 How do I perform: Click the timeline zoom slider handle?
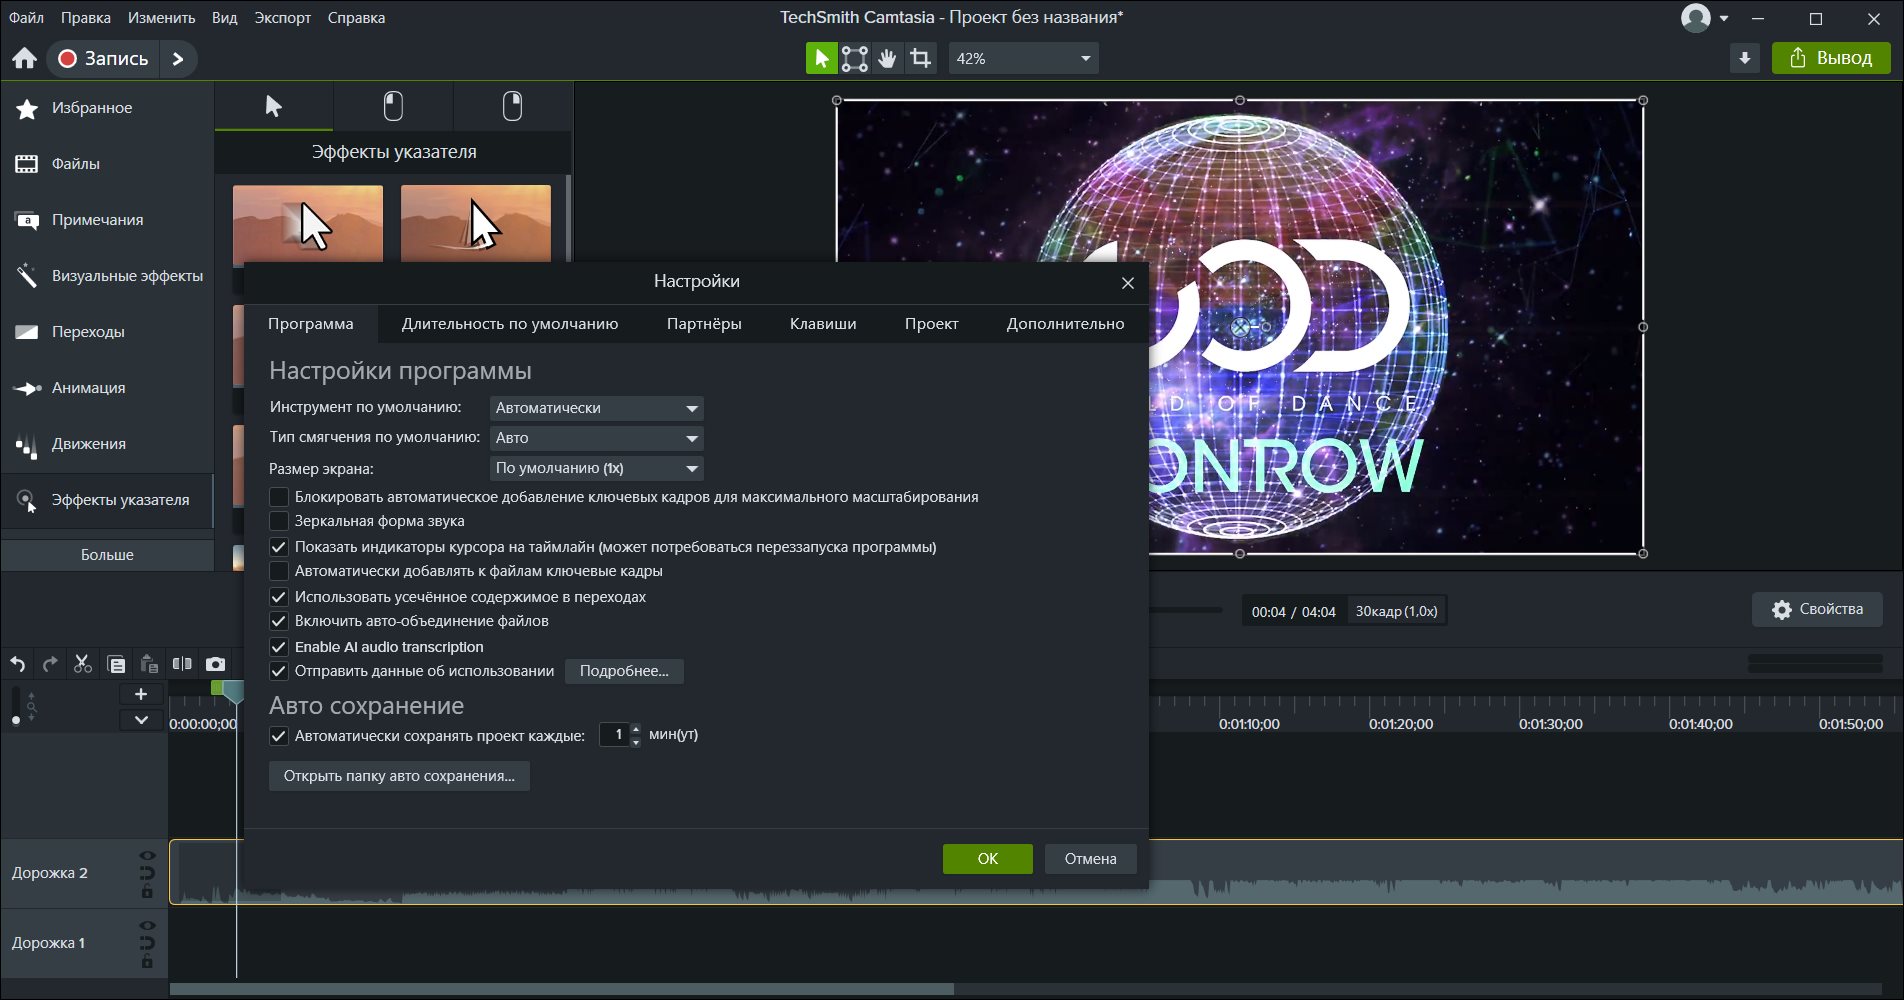pyautogui.click(x=15, y=719)
